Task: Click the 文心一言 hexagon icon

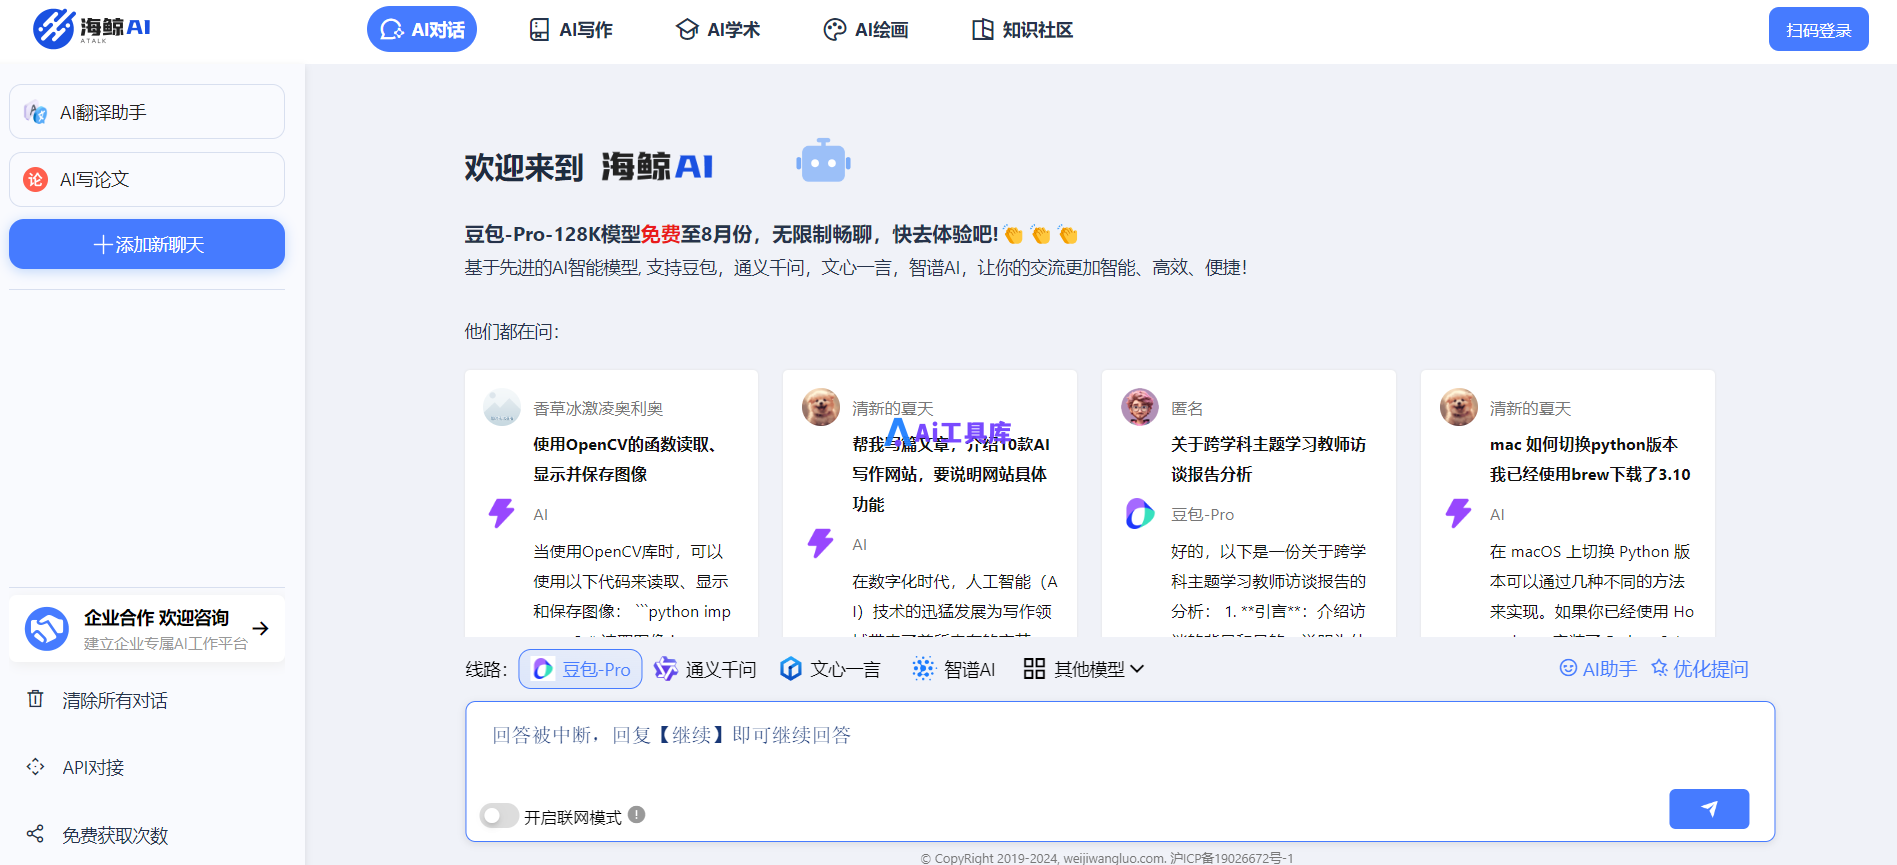Action: [791, 669]
